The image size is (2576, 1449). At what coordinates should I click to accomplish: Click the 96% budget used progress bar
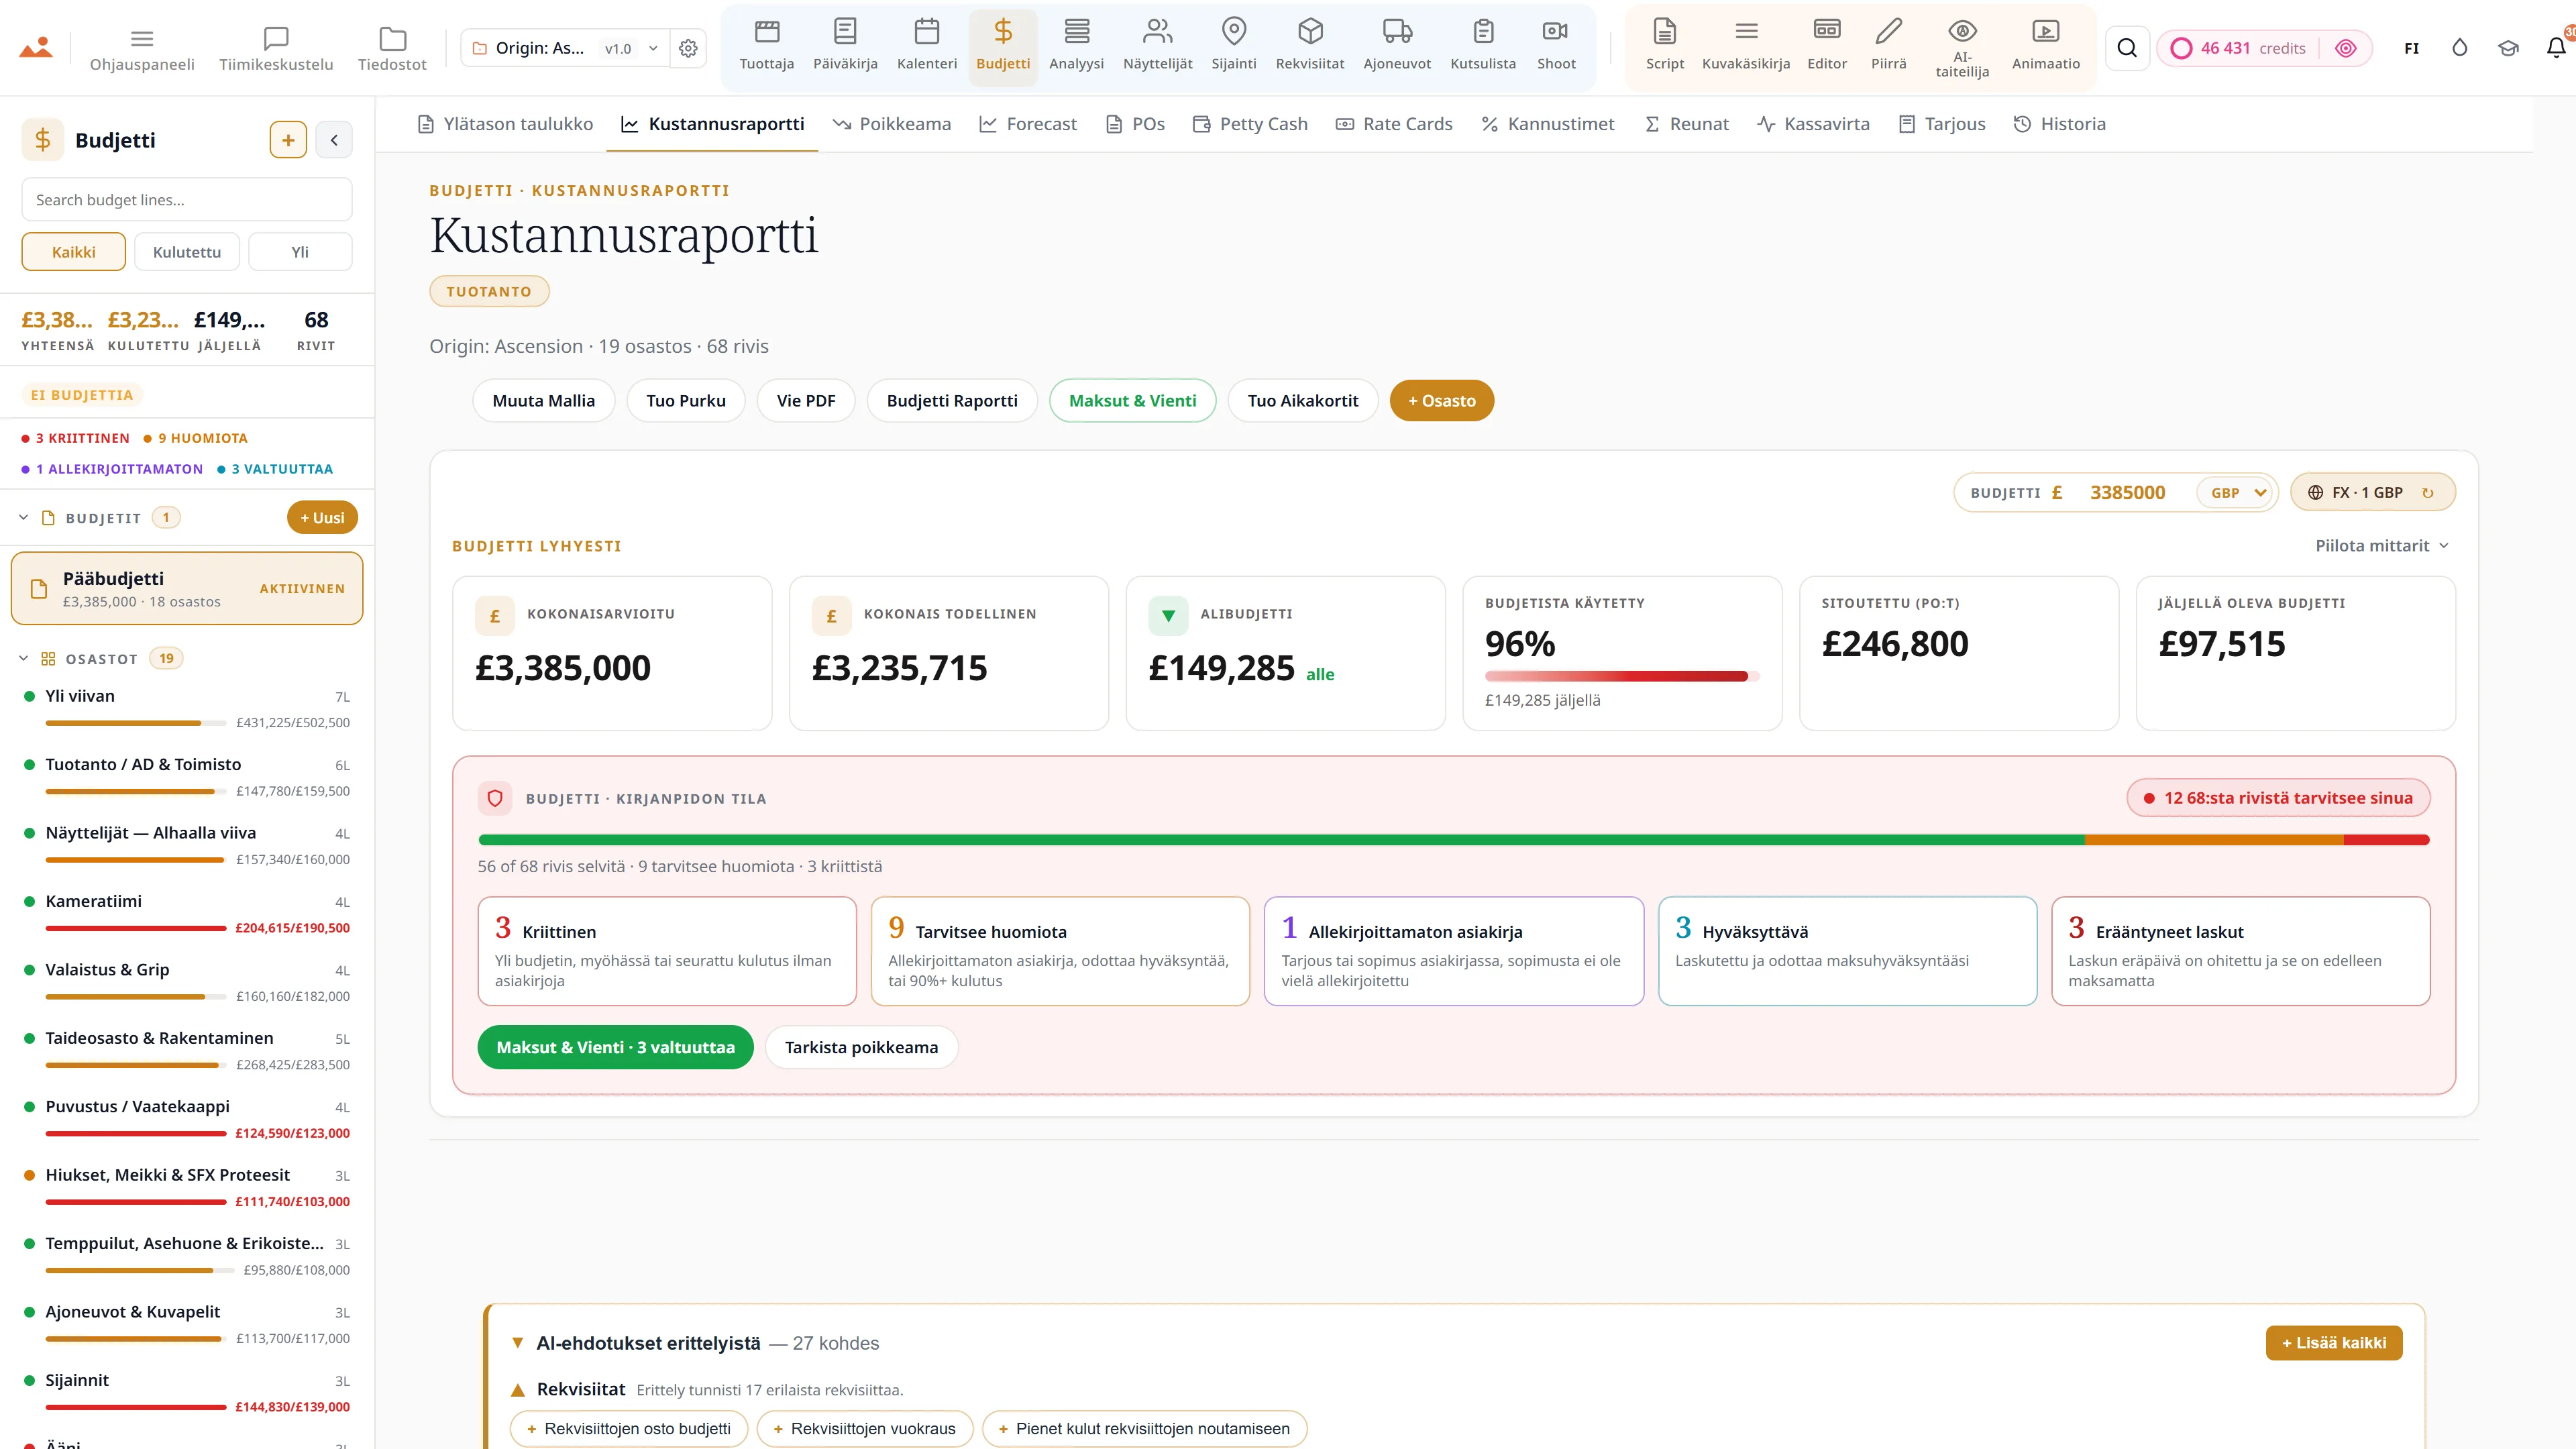coord(1621,677)
